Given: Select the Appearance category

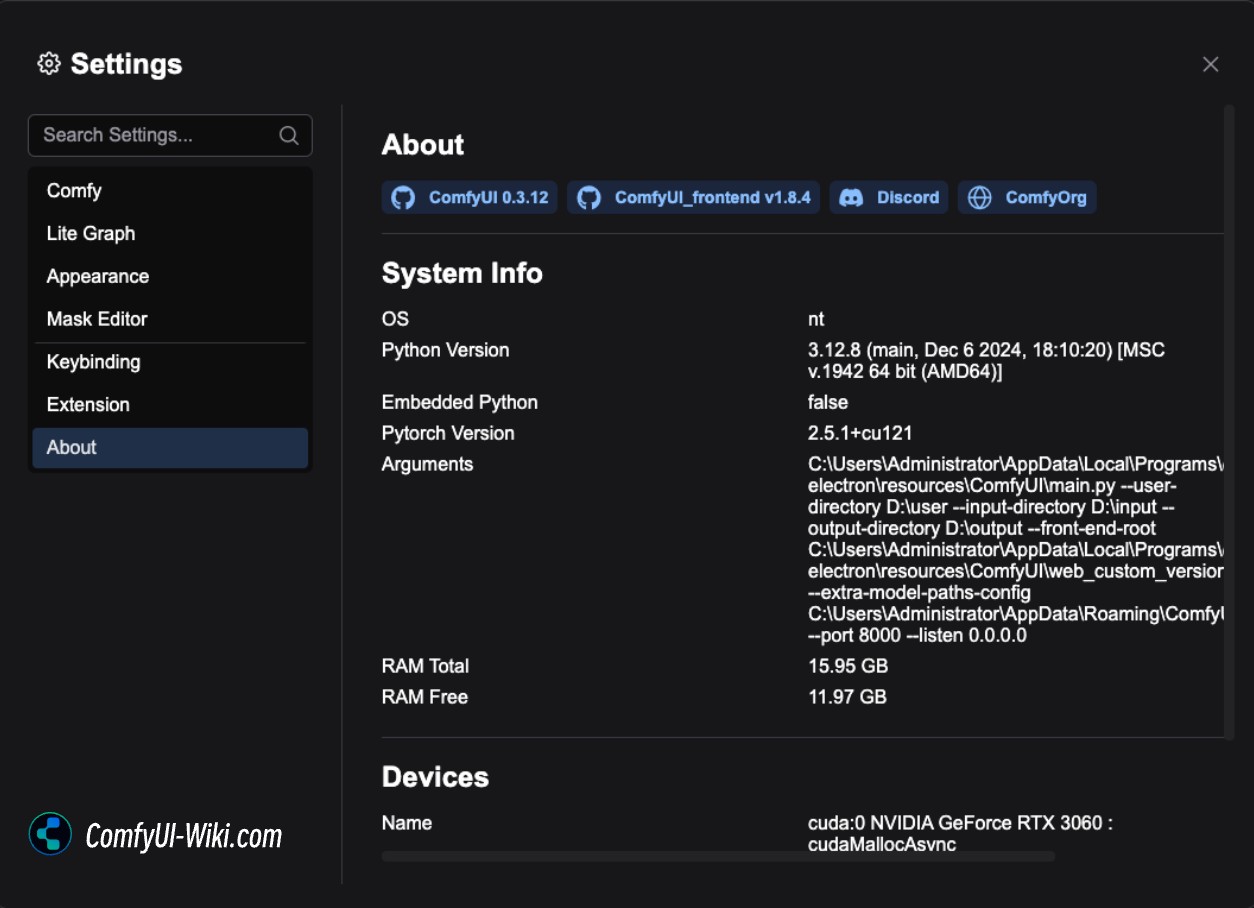Looking at the screenshot, I should coord(170,276).
